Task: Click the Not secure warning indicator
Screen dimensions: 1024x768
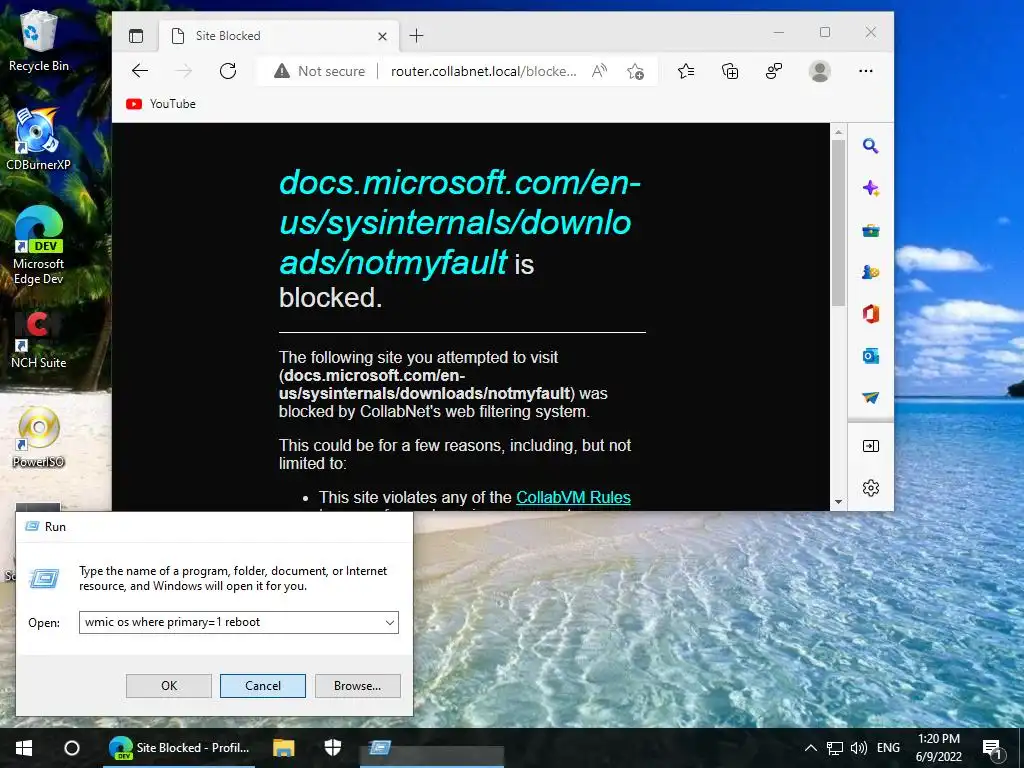Action: (319, 71)
